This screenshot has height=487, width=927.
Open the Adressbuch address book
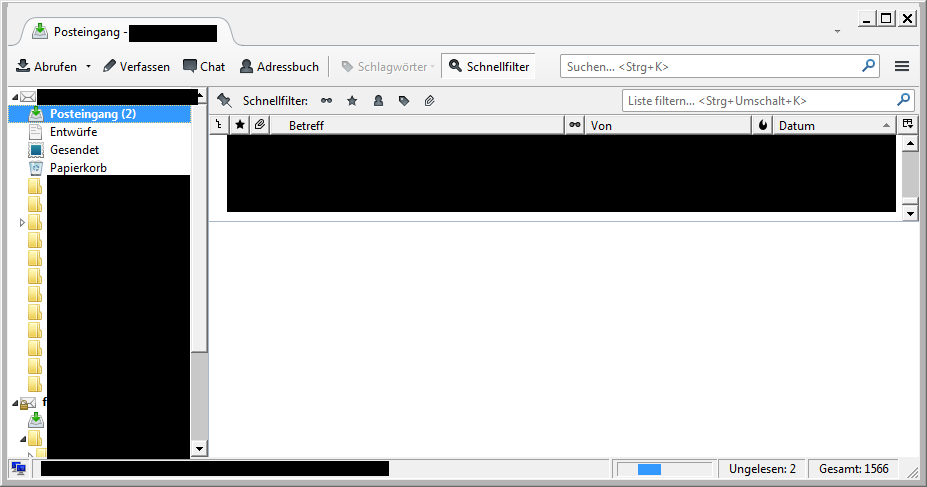point(279,67)
